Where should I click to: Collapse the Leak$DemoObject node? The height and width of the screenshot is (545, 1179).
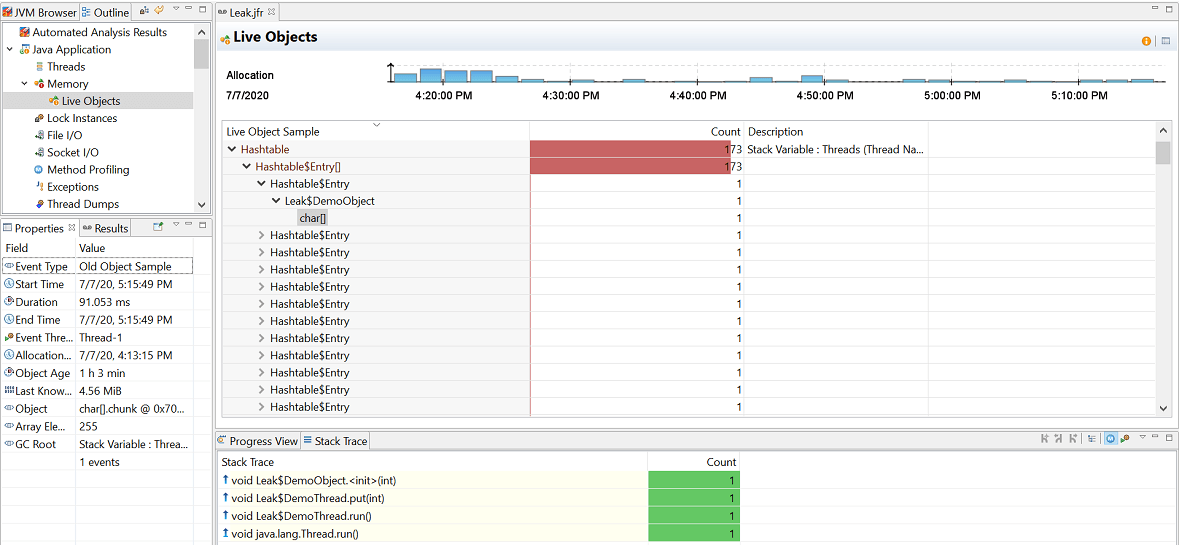[276, 201]
